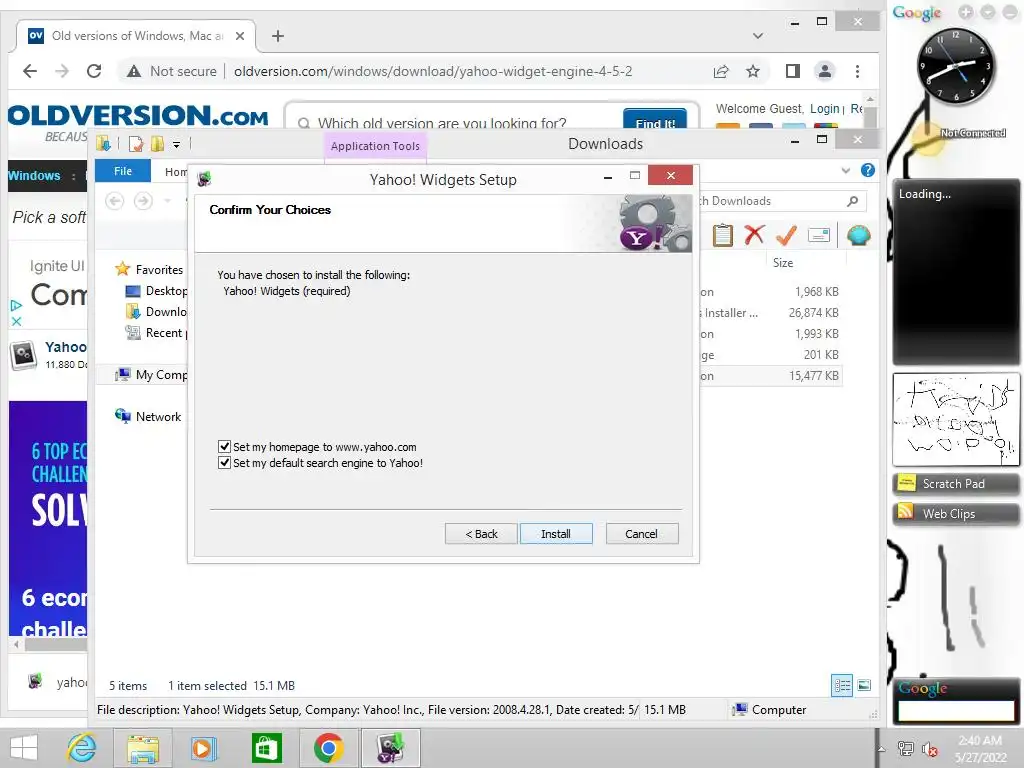Uncheck Set my default search engine to Yahoo!
1024x768 pixels.
[x=225, y=462]
